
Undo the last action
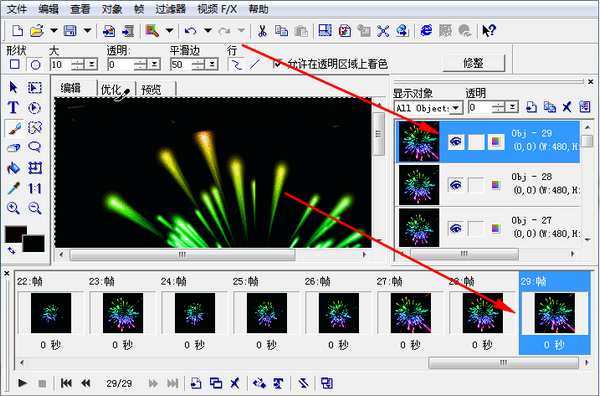pyautogui.click(x=191, y=31)
